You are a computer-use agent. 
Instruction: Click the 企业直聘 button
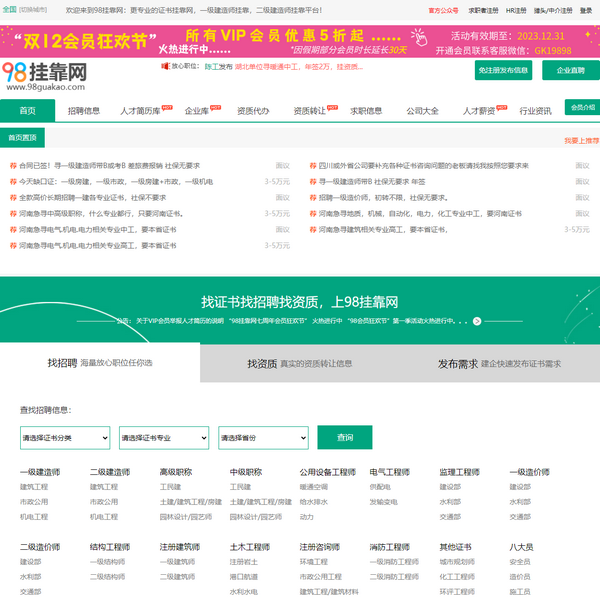pyautogui.click(x=570, y=71)
